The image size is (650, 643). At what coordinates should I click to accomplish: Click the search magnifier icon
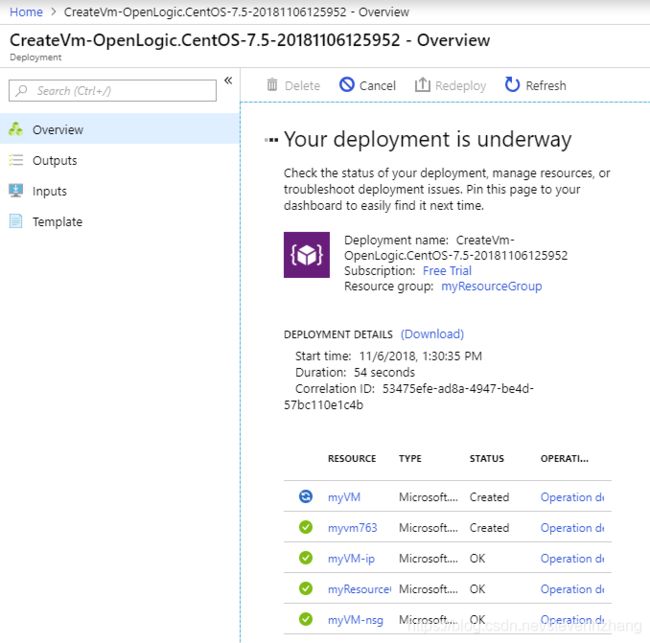[22, 90]
